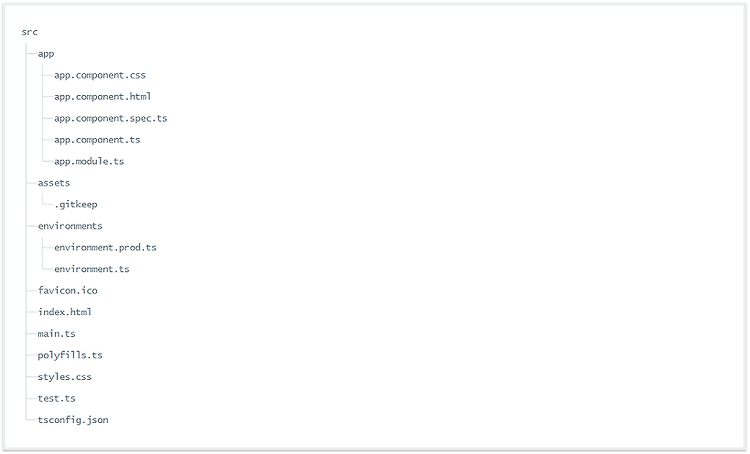750x454 pixels.
Task: Select the assets folder
Action: pyautogui.click(x=54, y=183)
